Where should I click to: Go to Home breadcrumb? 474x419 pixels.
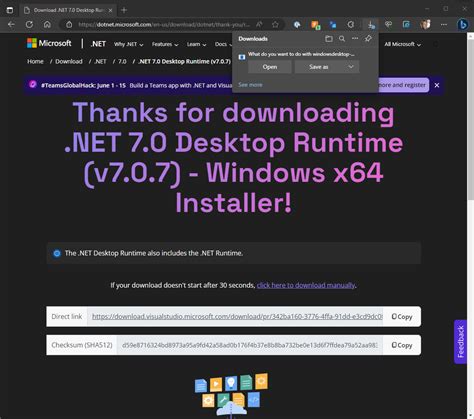coord(35,61)
